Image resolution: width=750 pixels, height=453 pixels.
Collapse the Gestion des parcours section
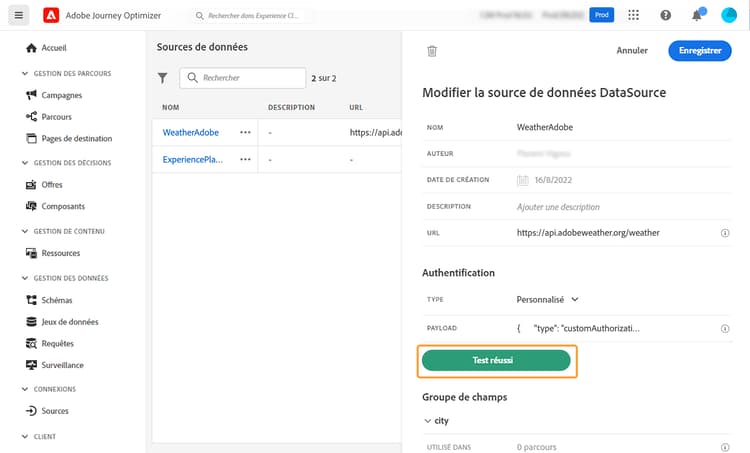tap(25, 73)
